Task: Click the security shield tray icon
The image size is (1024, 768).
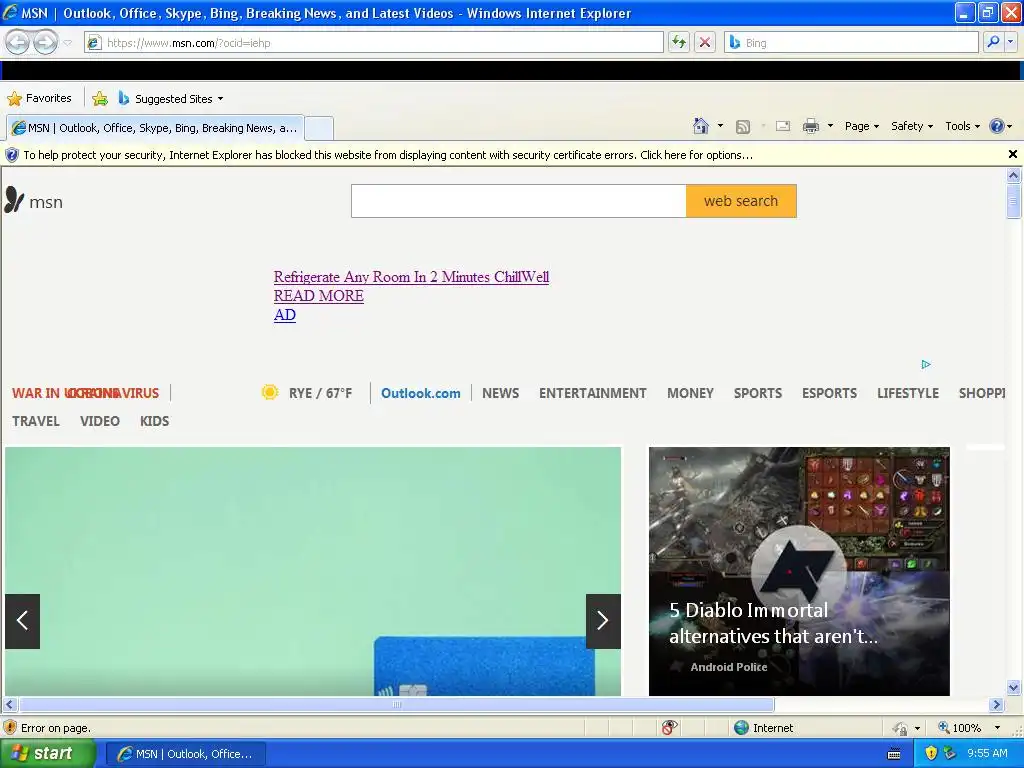Action: [931, 754]
